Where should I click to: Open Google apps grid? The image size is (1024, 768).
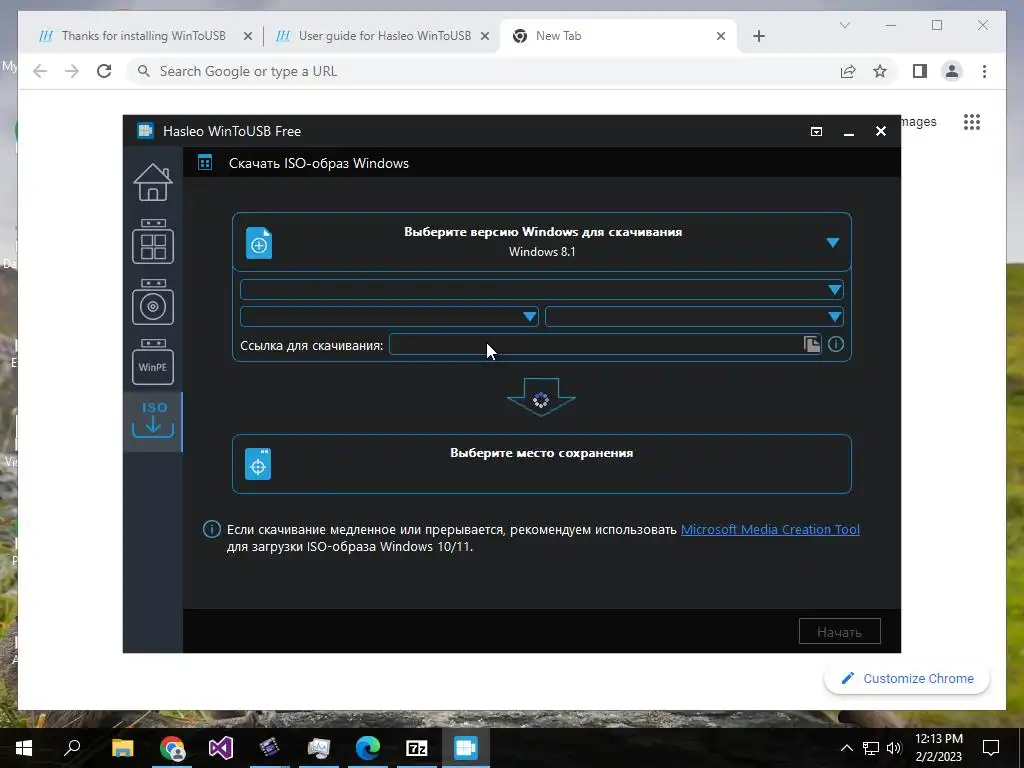click(x=972, y=122)
